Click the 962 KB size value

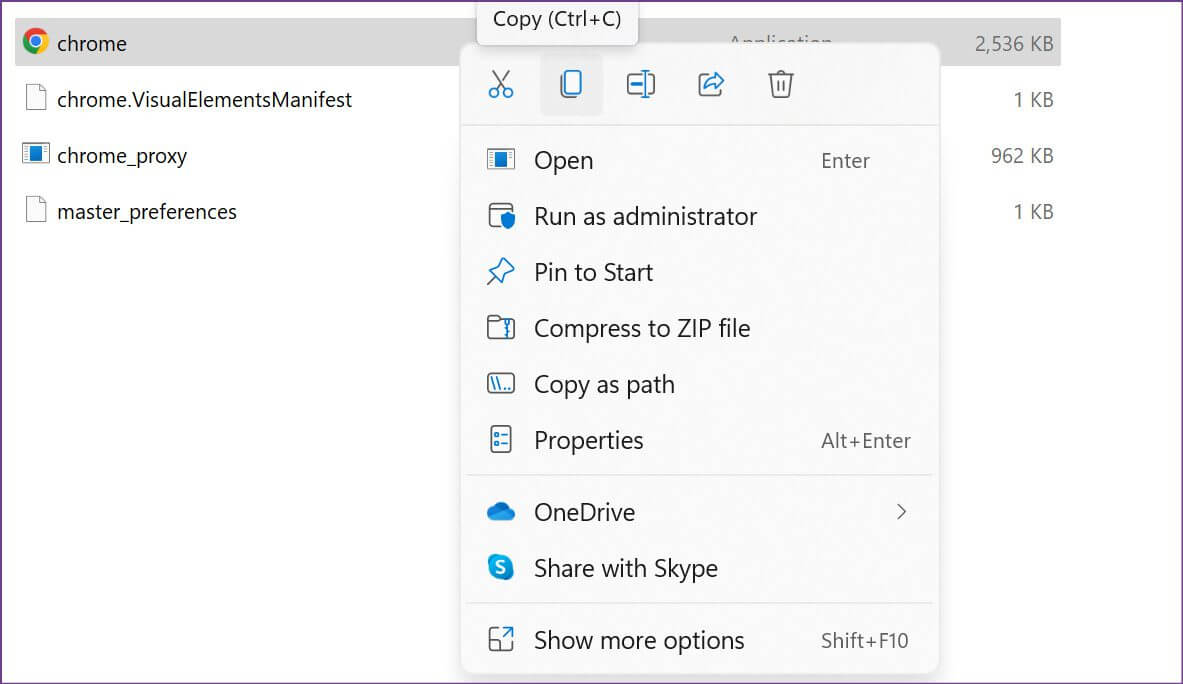[x=1022, y=156]
